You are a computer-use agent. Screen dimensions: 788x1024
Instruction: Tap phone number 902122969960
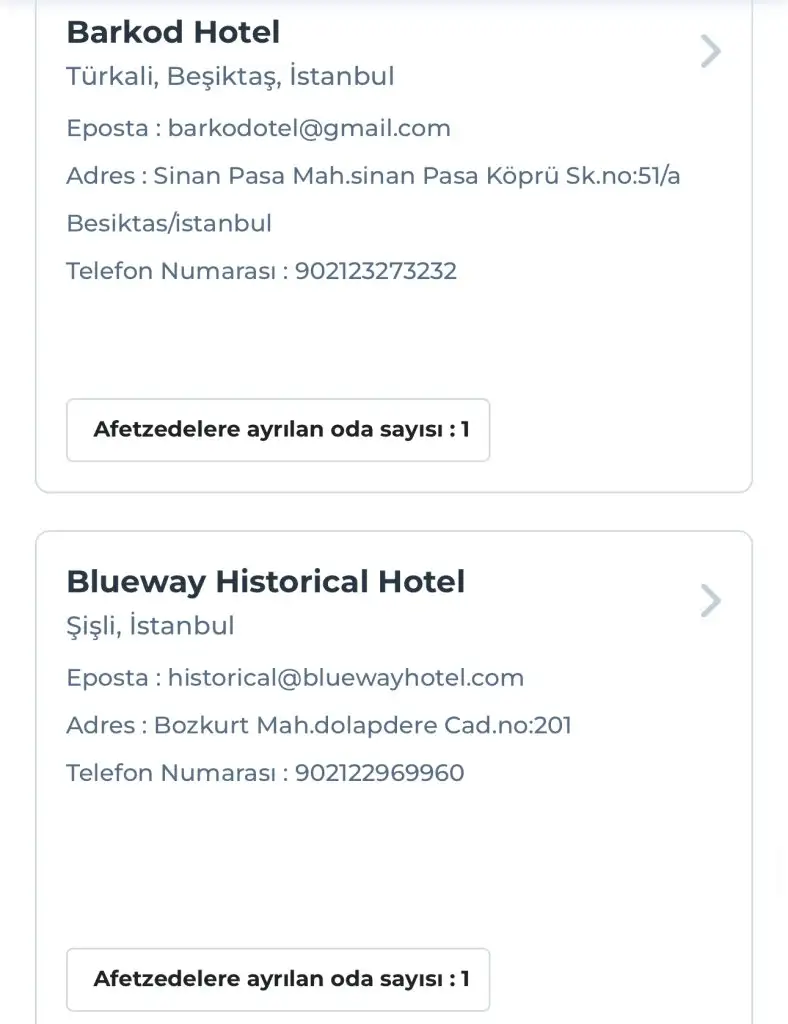380,773
